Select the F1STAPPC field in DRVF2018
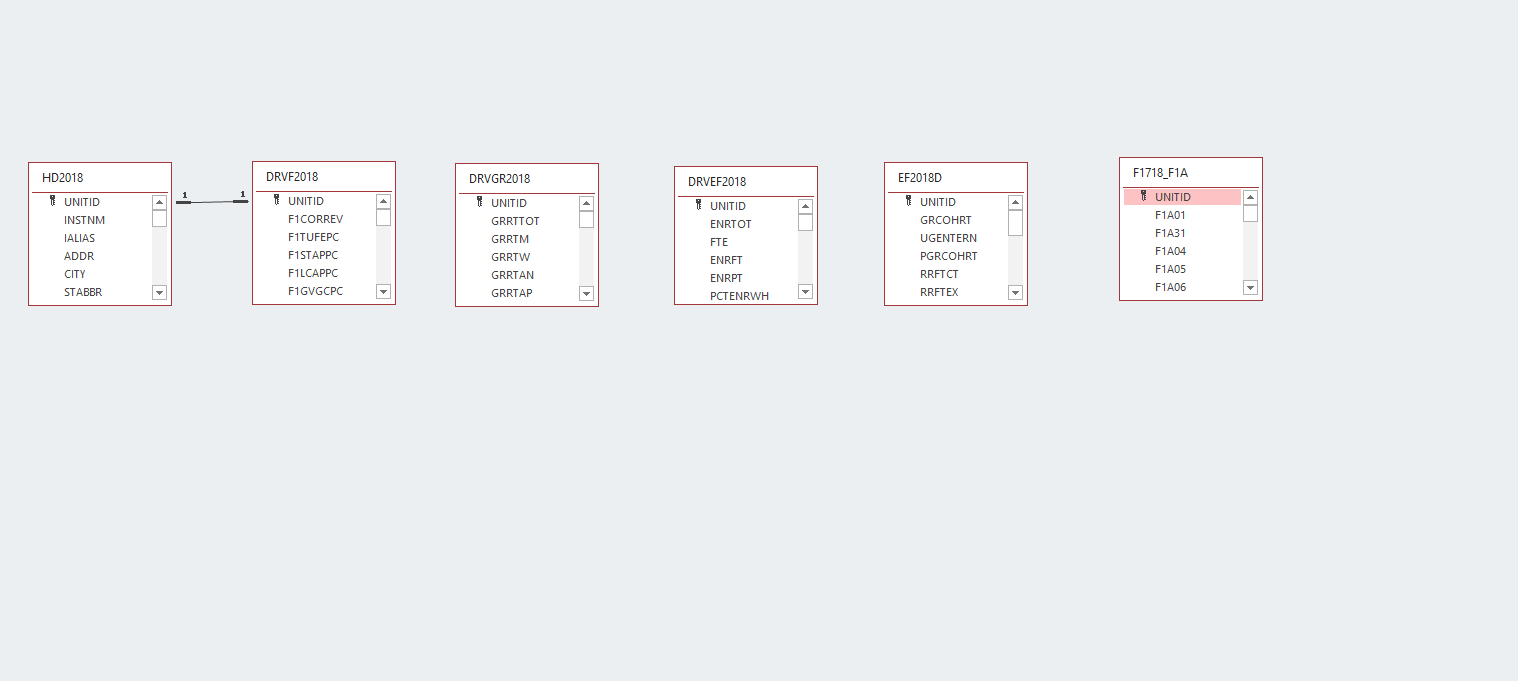1518x681 pixels. pyautogui.click(x=316, y=255)
